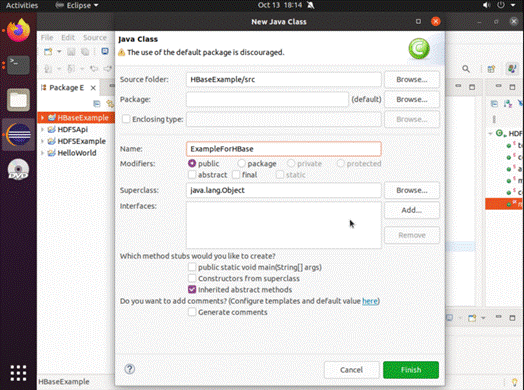
Task: Browse for the Package
Action: [x=412, y=99]
